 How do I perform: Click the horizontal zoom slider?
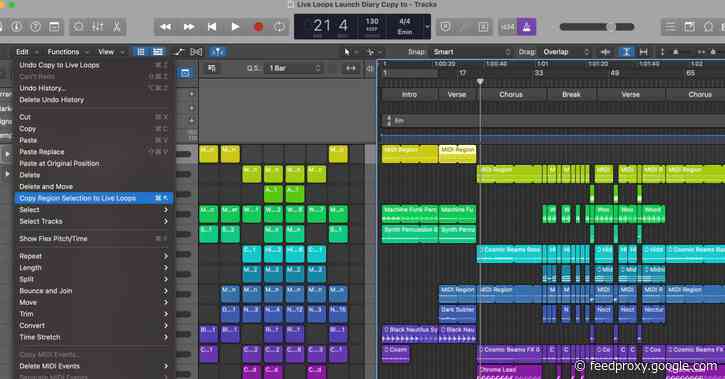716,52
